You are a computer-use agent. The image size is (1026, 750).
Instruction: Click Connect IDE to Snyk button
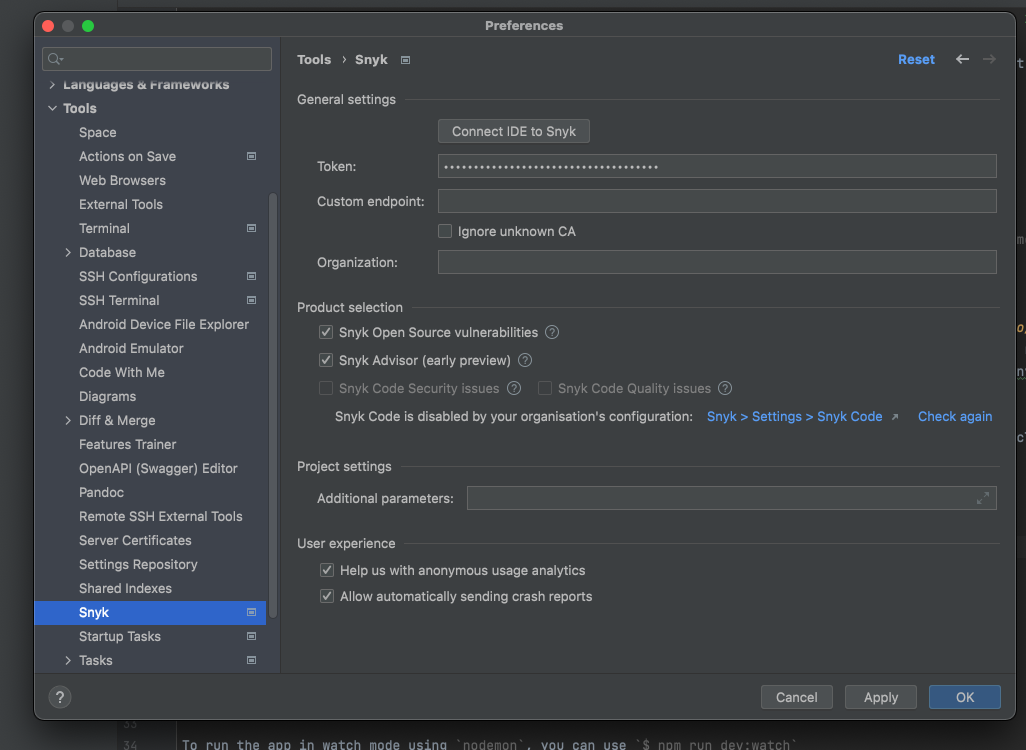tap(514, 132)
